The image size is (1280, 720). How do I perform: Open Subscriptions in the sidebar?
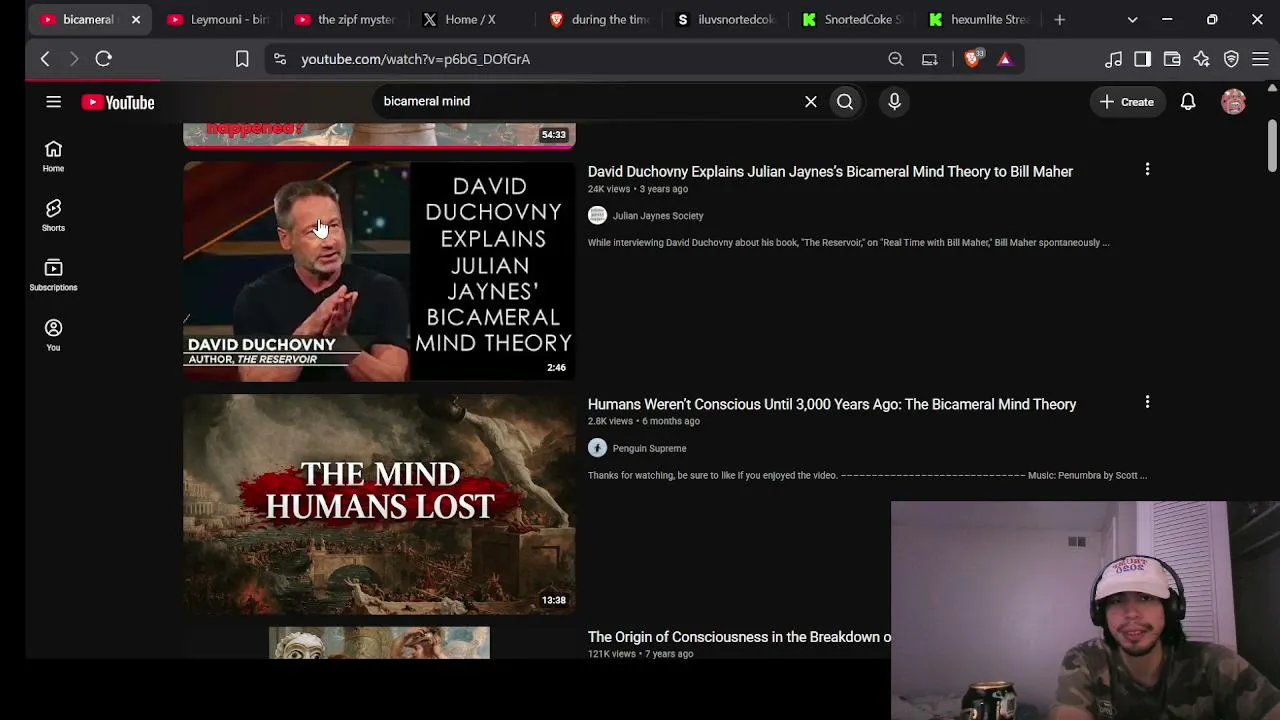click(x=53, y=275)
